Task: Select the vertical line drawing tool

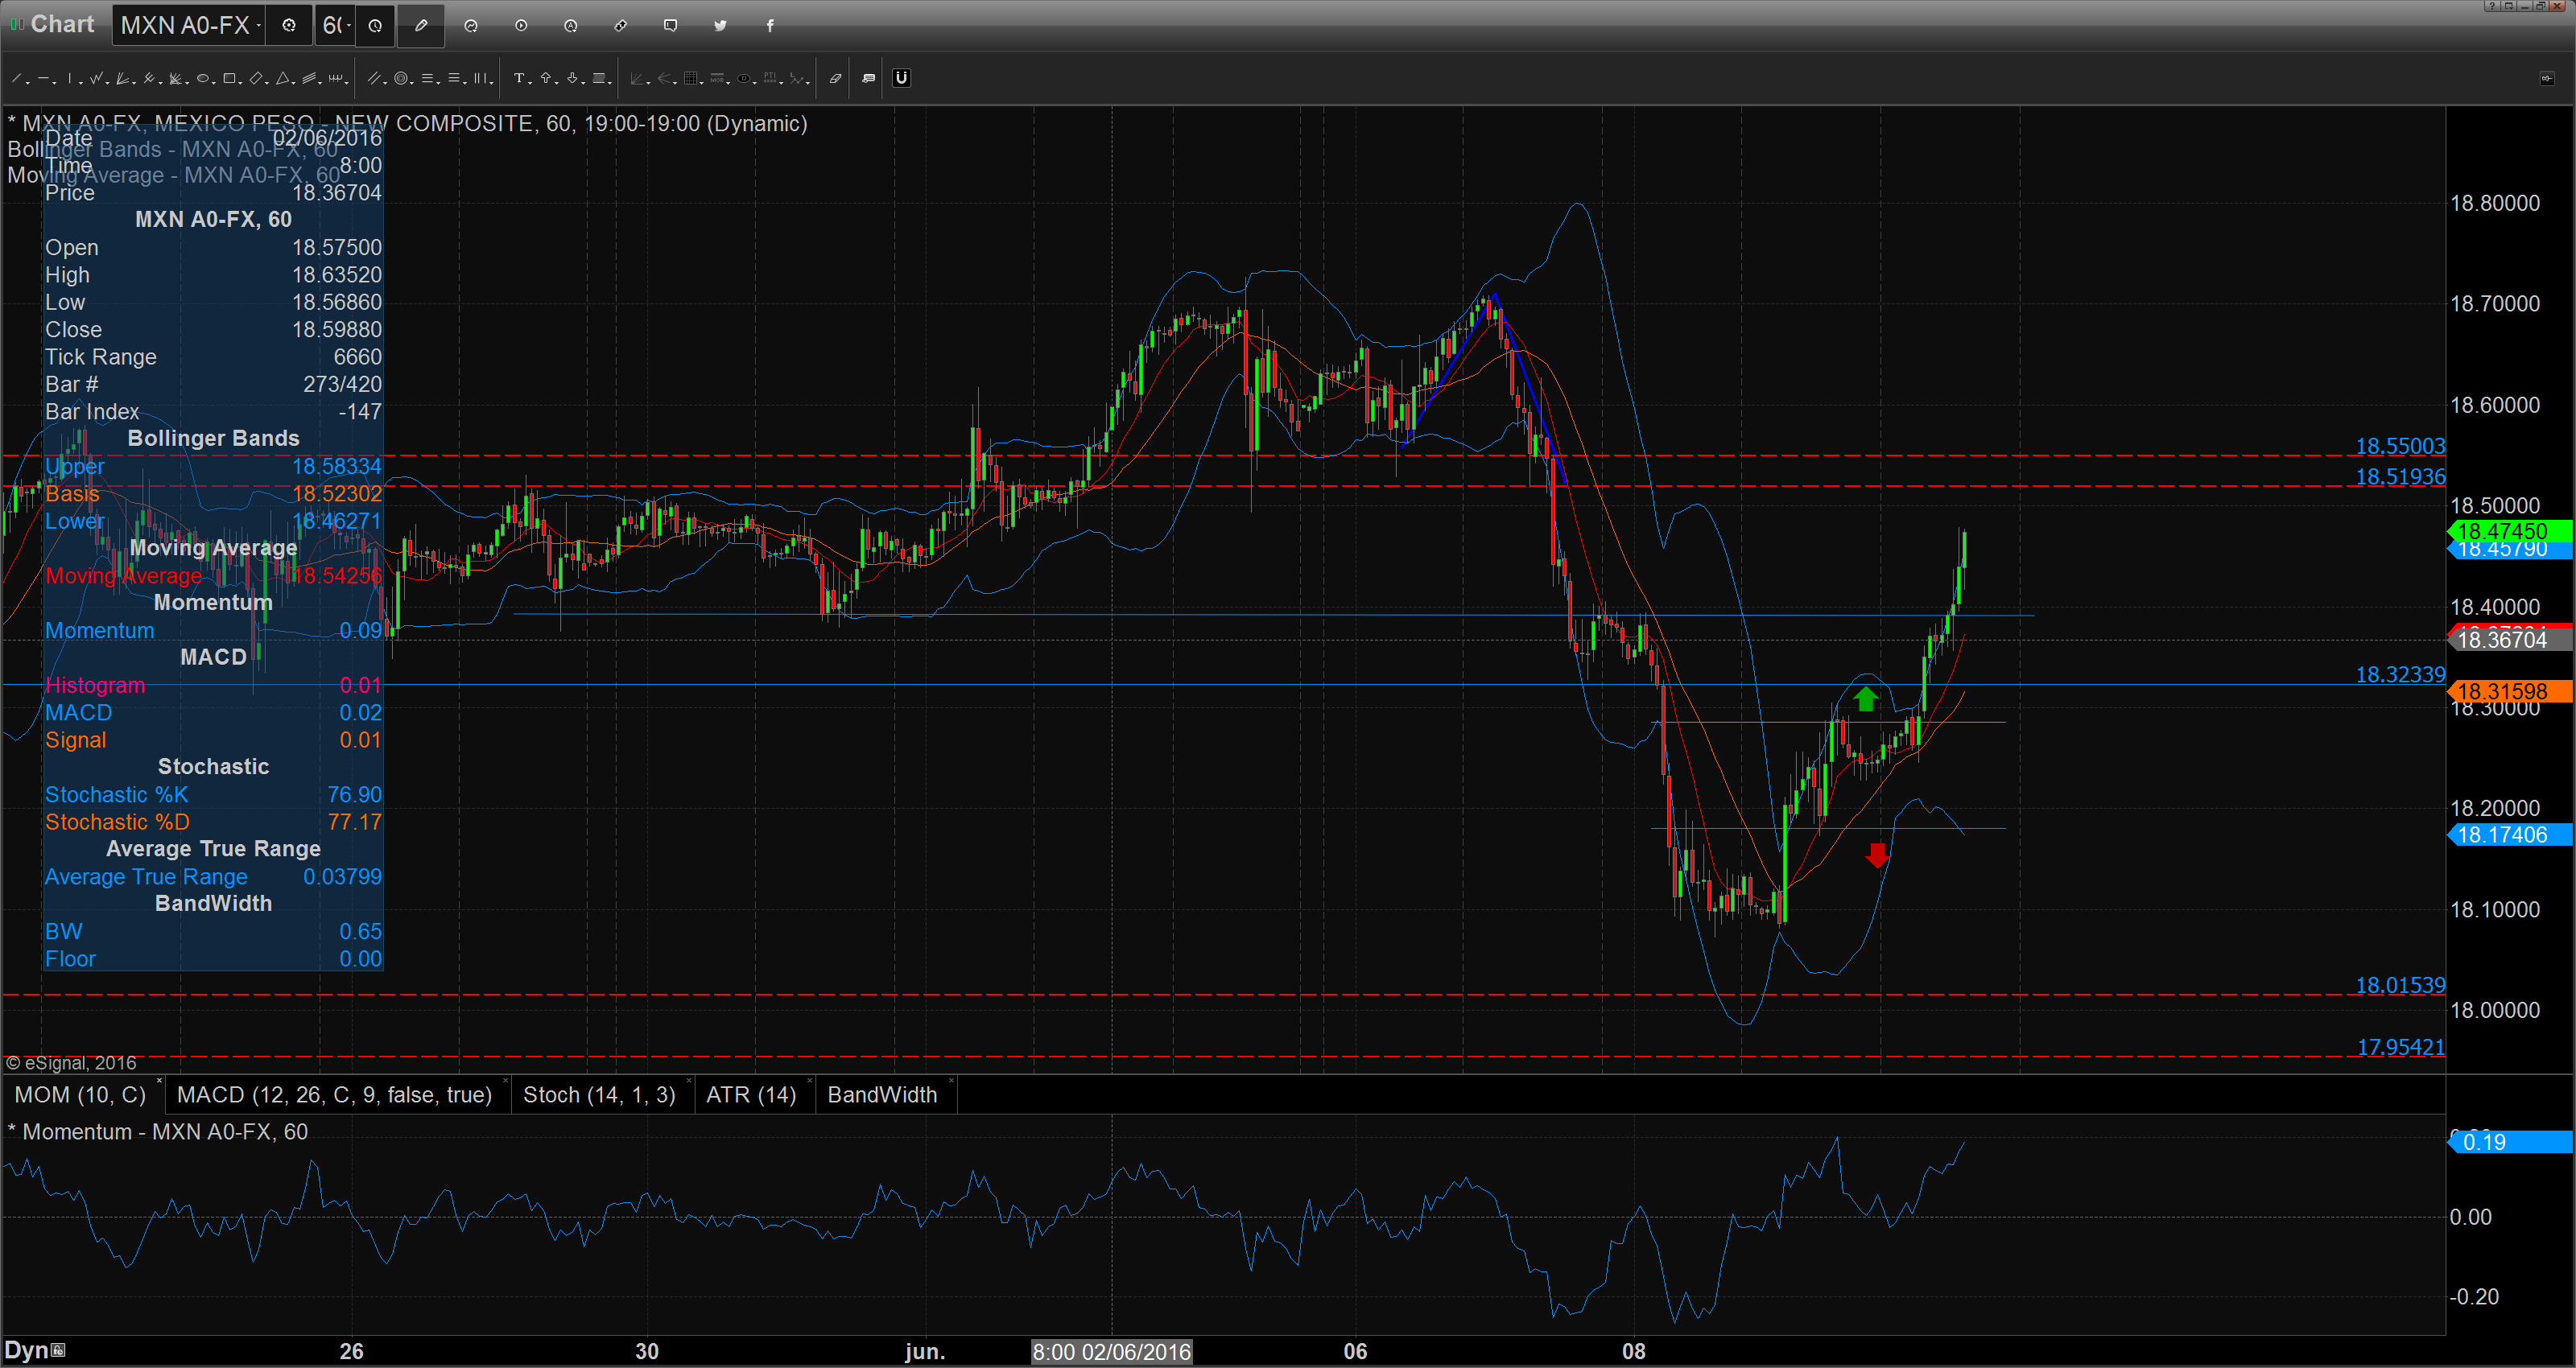Action: [x=70, y=78]
